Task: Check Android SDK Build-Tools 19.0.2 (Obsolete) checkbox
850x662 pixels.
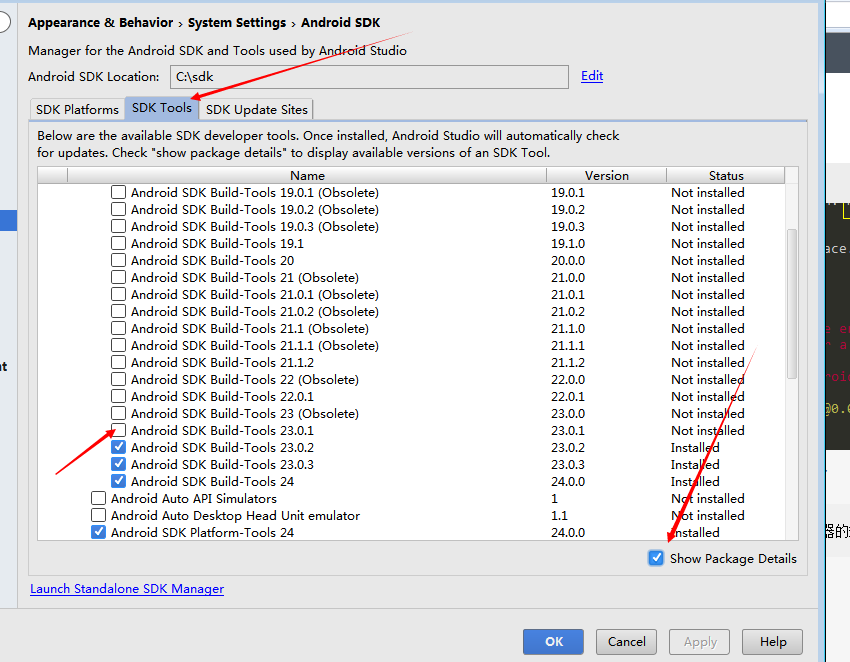Action: click(118, 209)
